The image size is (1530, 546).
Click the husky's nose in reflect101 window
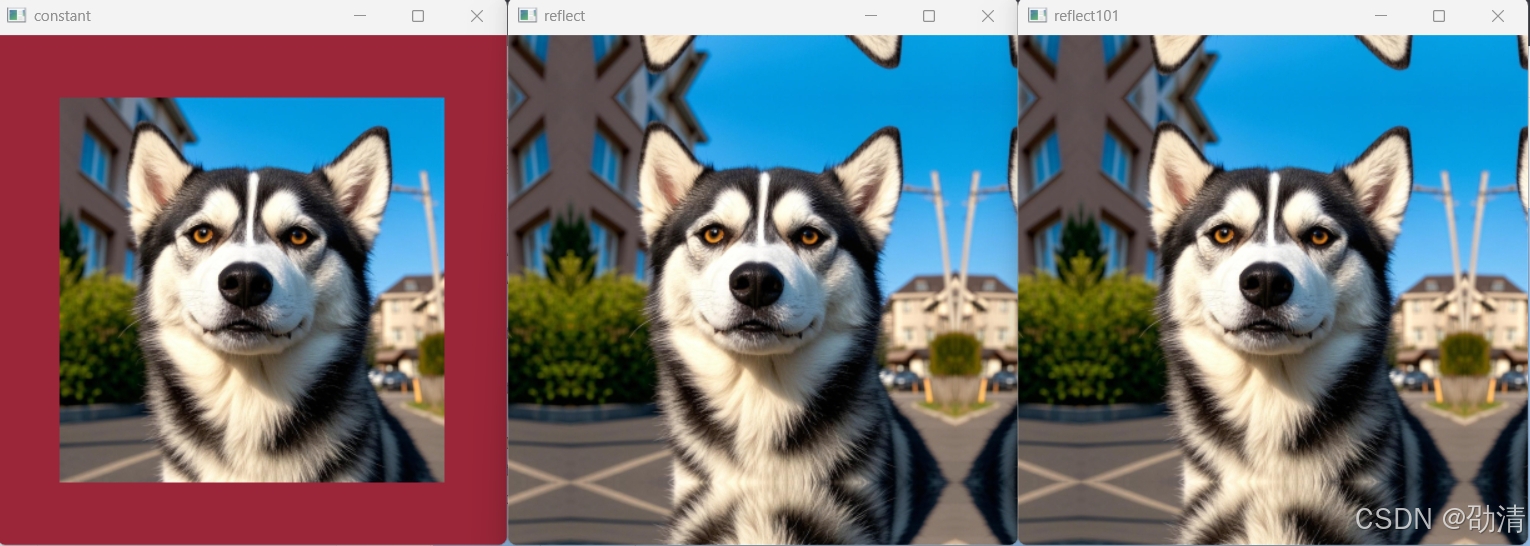coord(1267,285)
